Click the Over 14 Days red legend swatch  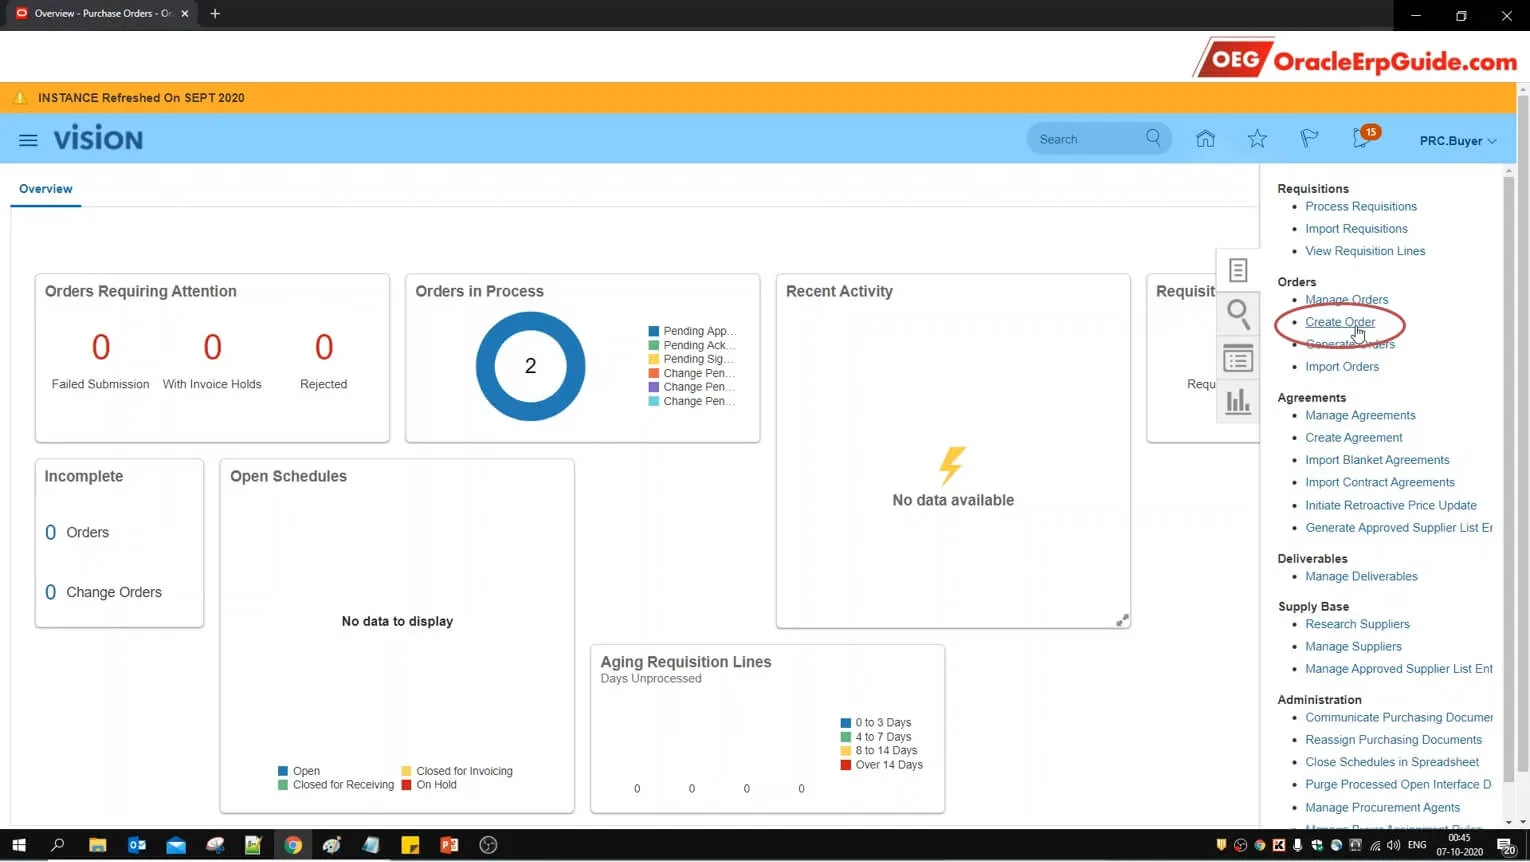point(846,765)
